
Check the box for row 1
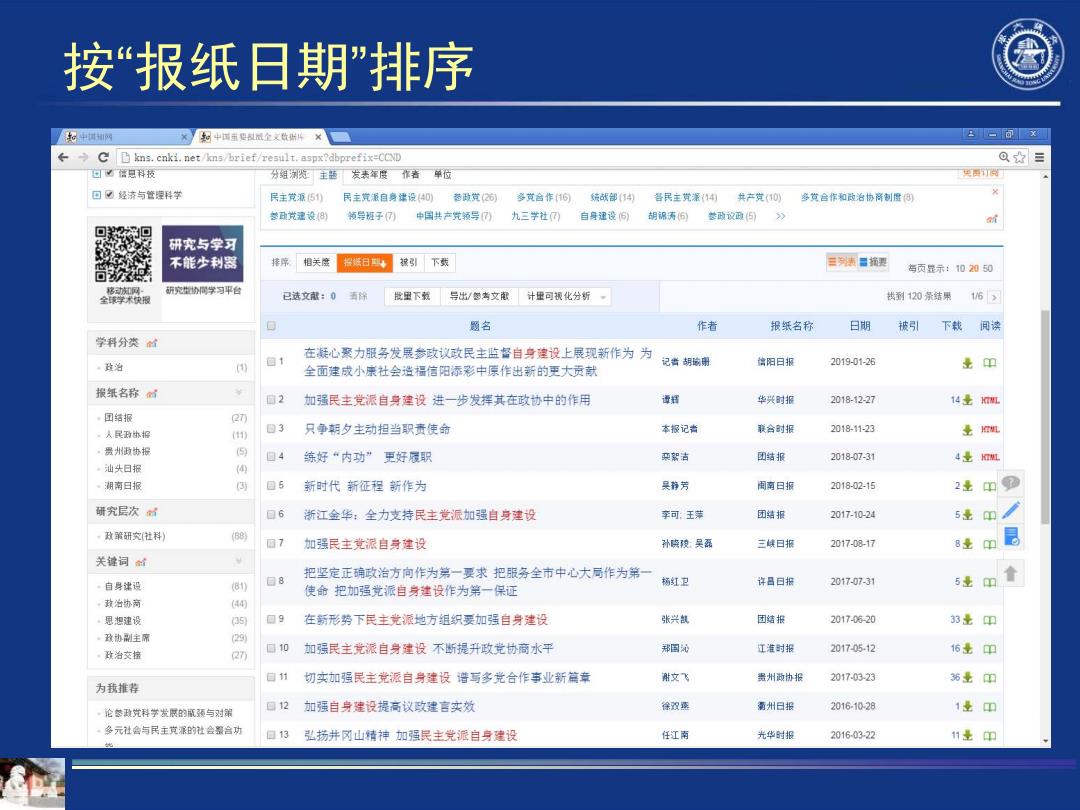point(271,362)
